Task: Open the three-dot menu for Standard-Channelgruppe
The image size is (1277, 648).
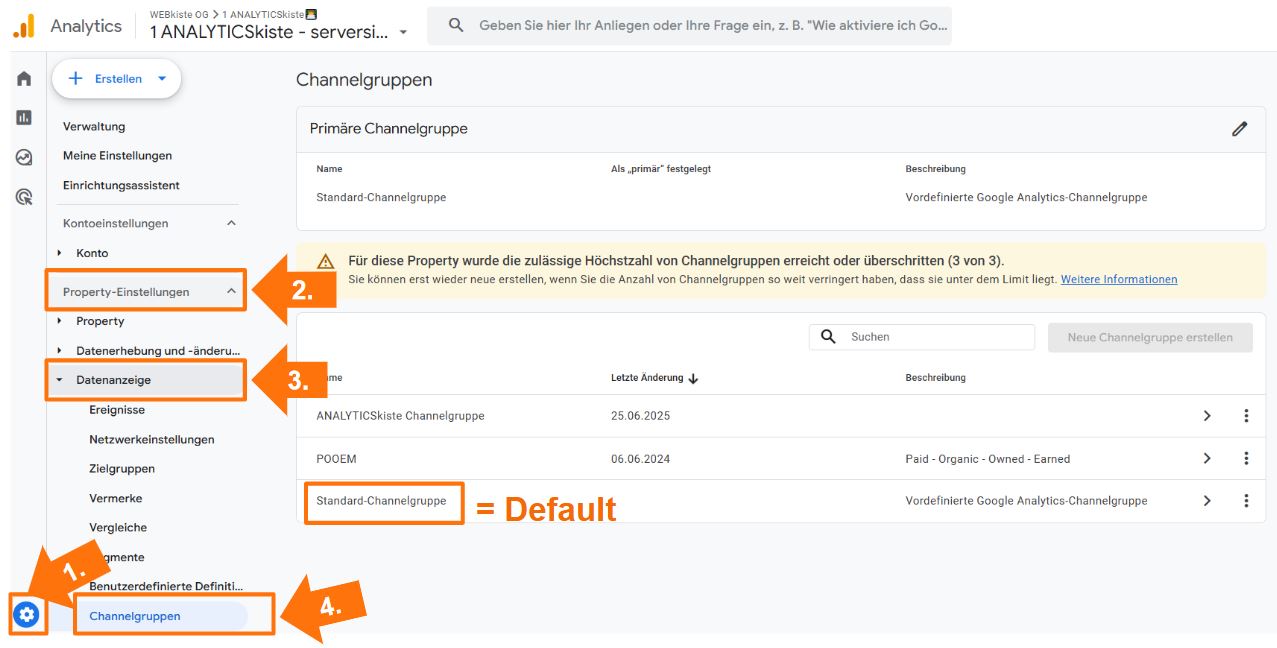Action: pyautogui.click(x=1245, y=499)
